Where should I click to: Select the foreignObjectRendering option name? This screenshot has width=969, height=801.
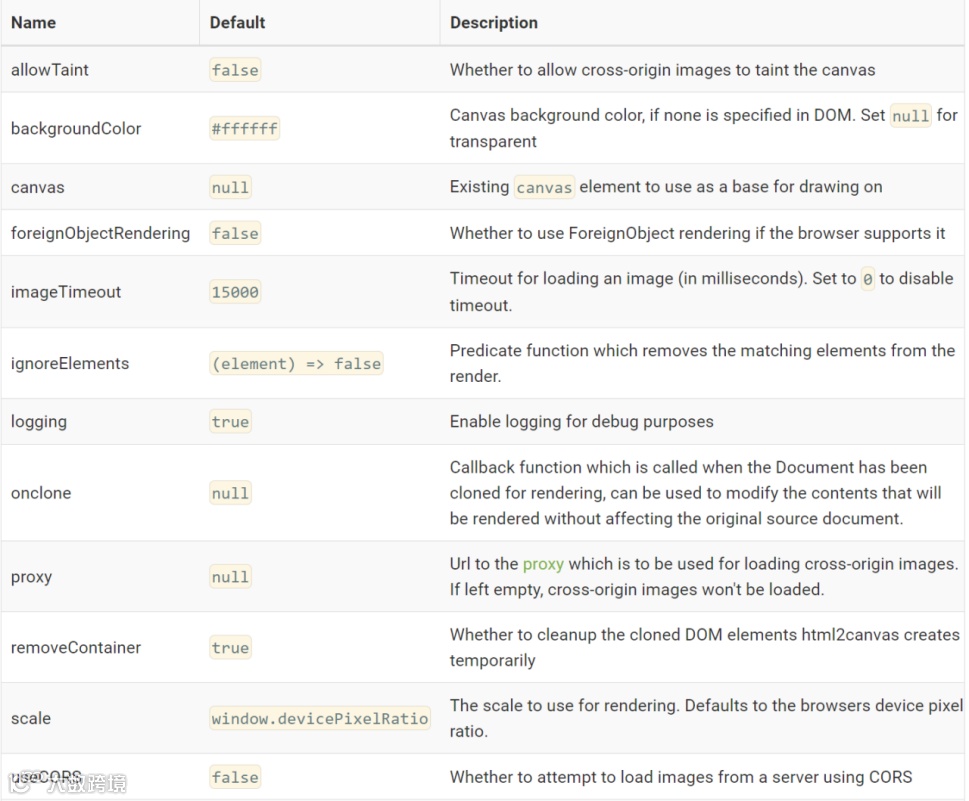[x=100, y=233]
